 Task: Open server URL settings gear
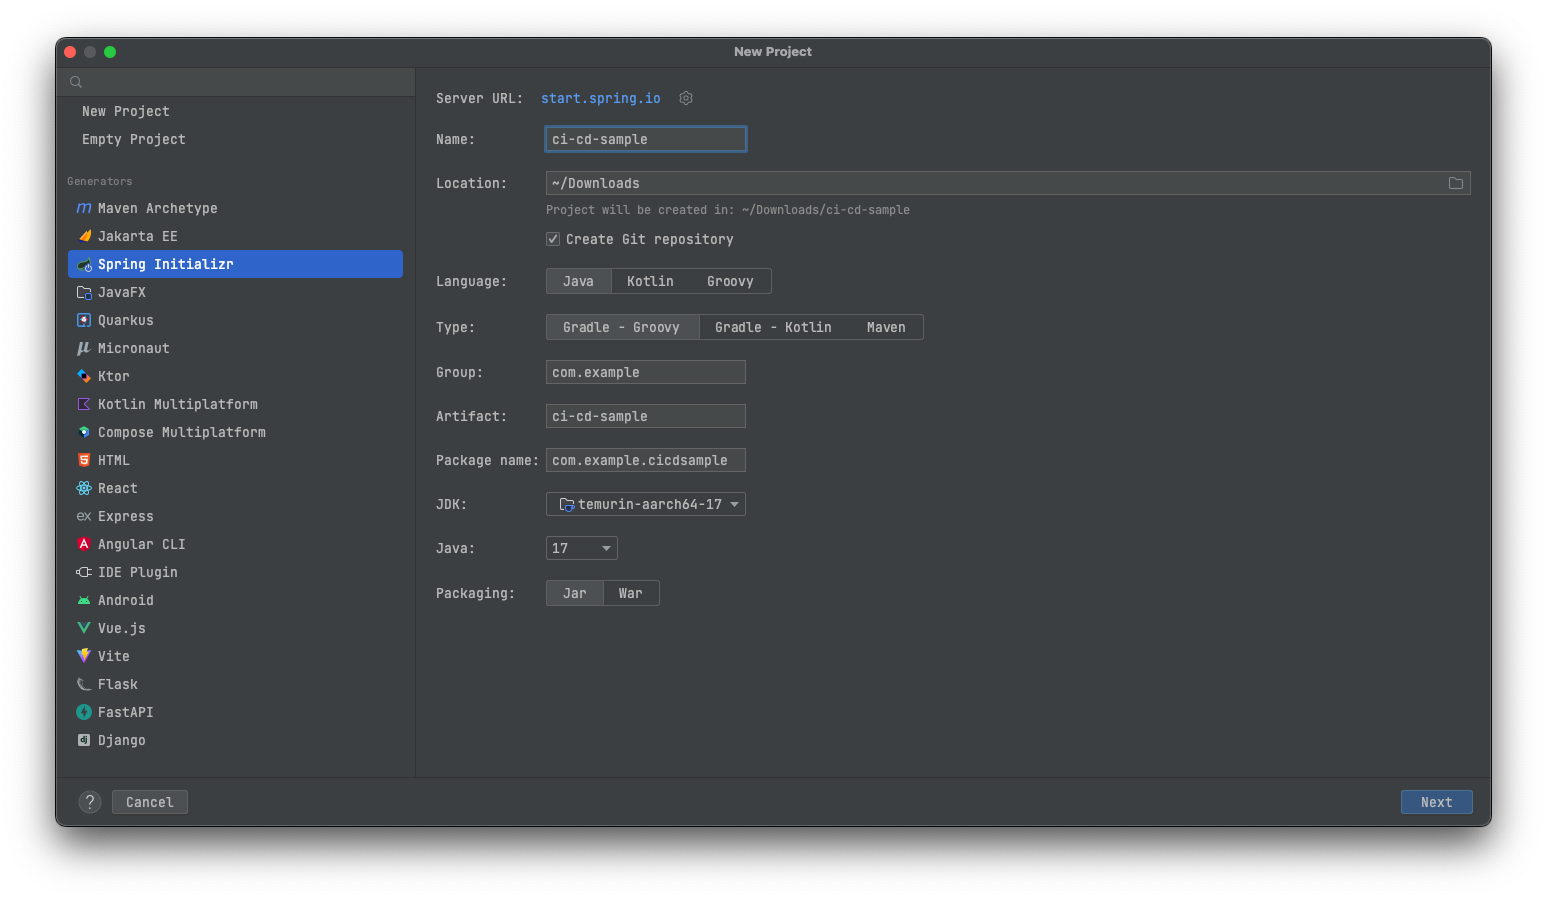tap(686, 98)
